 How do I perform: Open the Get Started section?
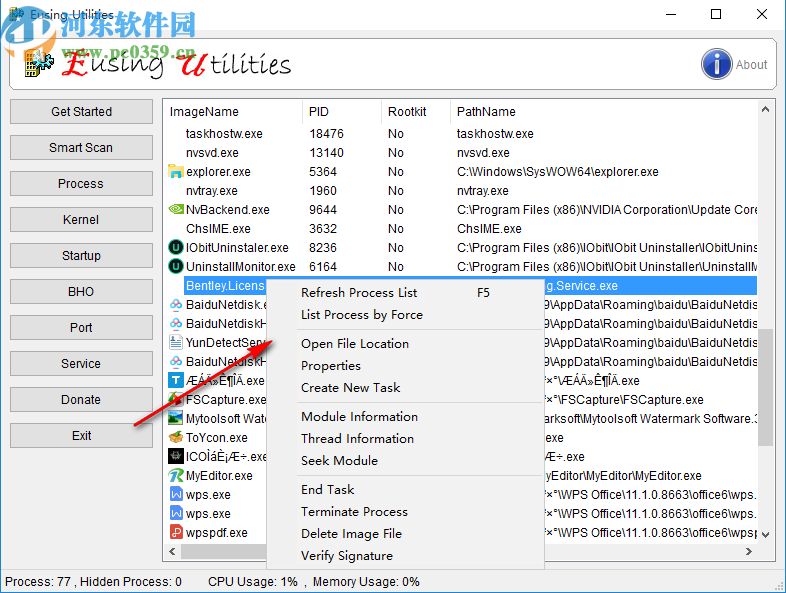coord(81,111)
